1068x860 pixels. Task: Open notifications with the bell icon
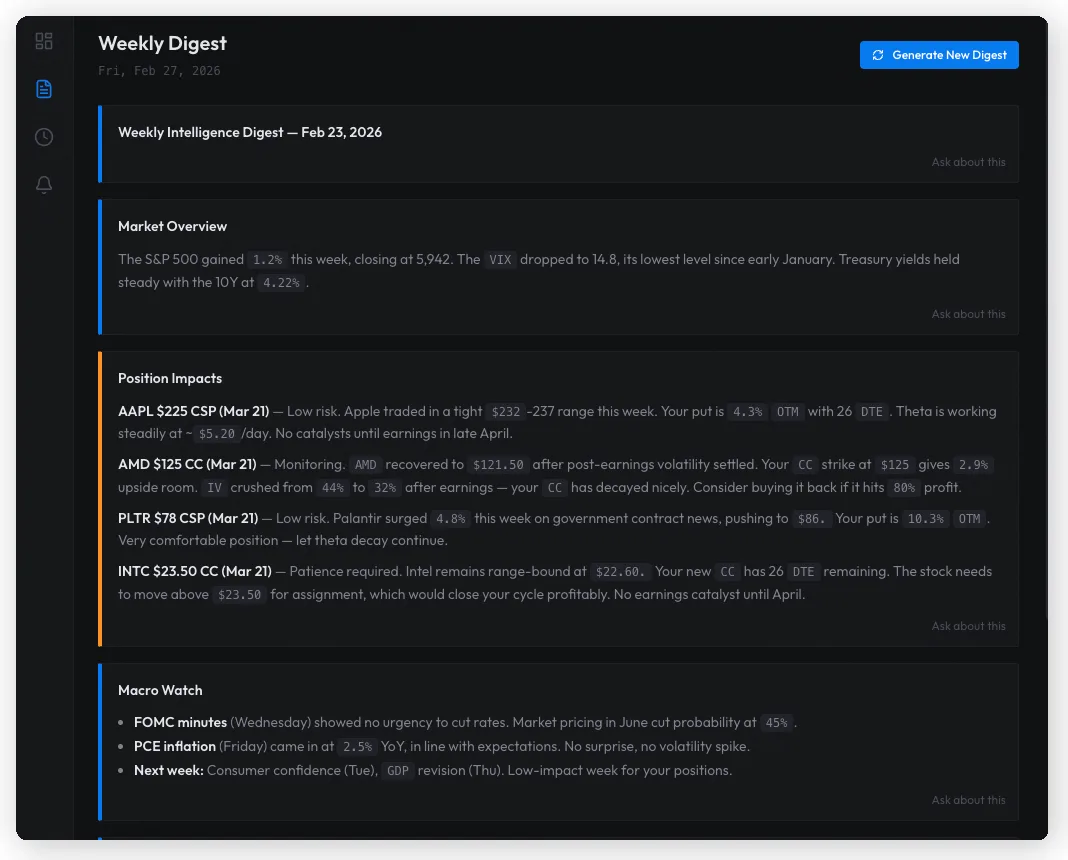pos(44,185)
